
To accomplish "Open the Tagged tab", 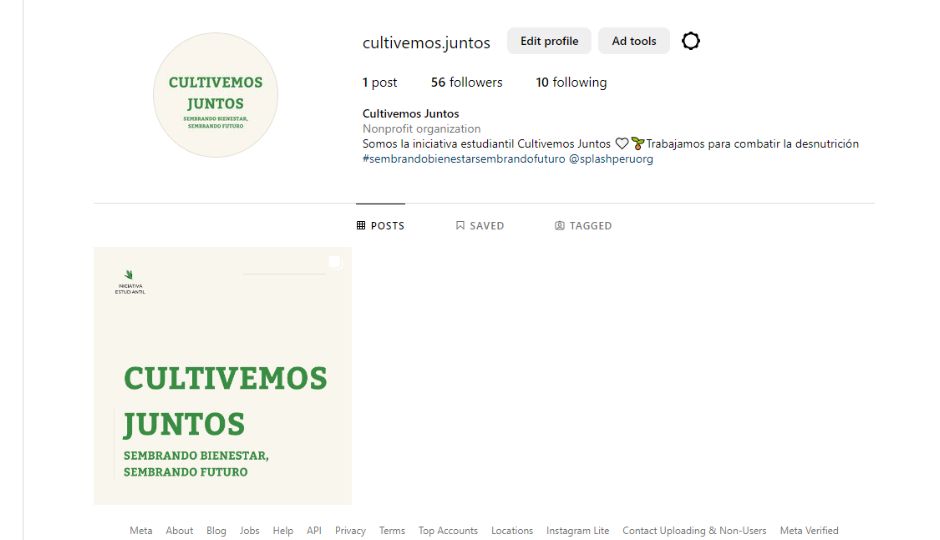I will tap(583, 226).
